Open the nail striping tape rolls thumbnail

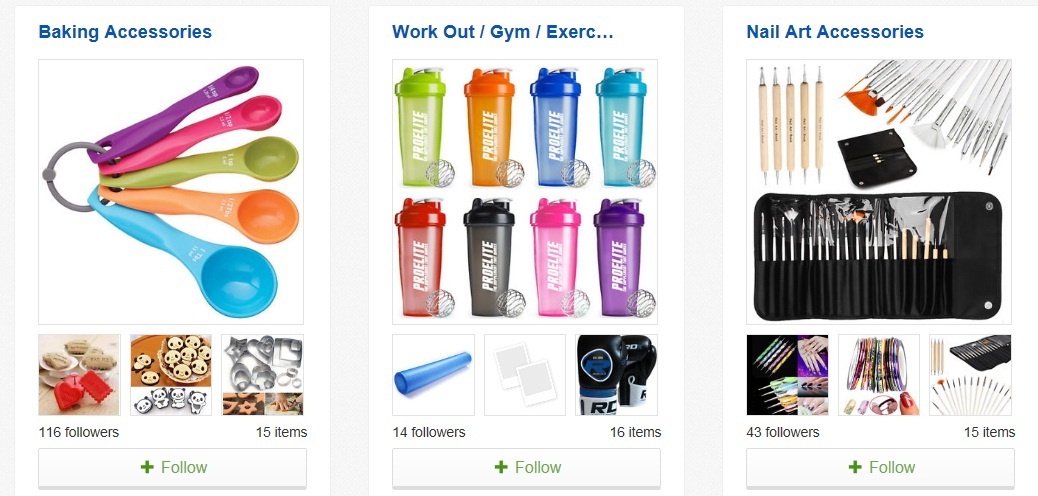tap(879, 375)
